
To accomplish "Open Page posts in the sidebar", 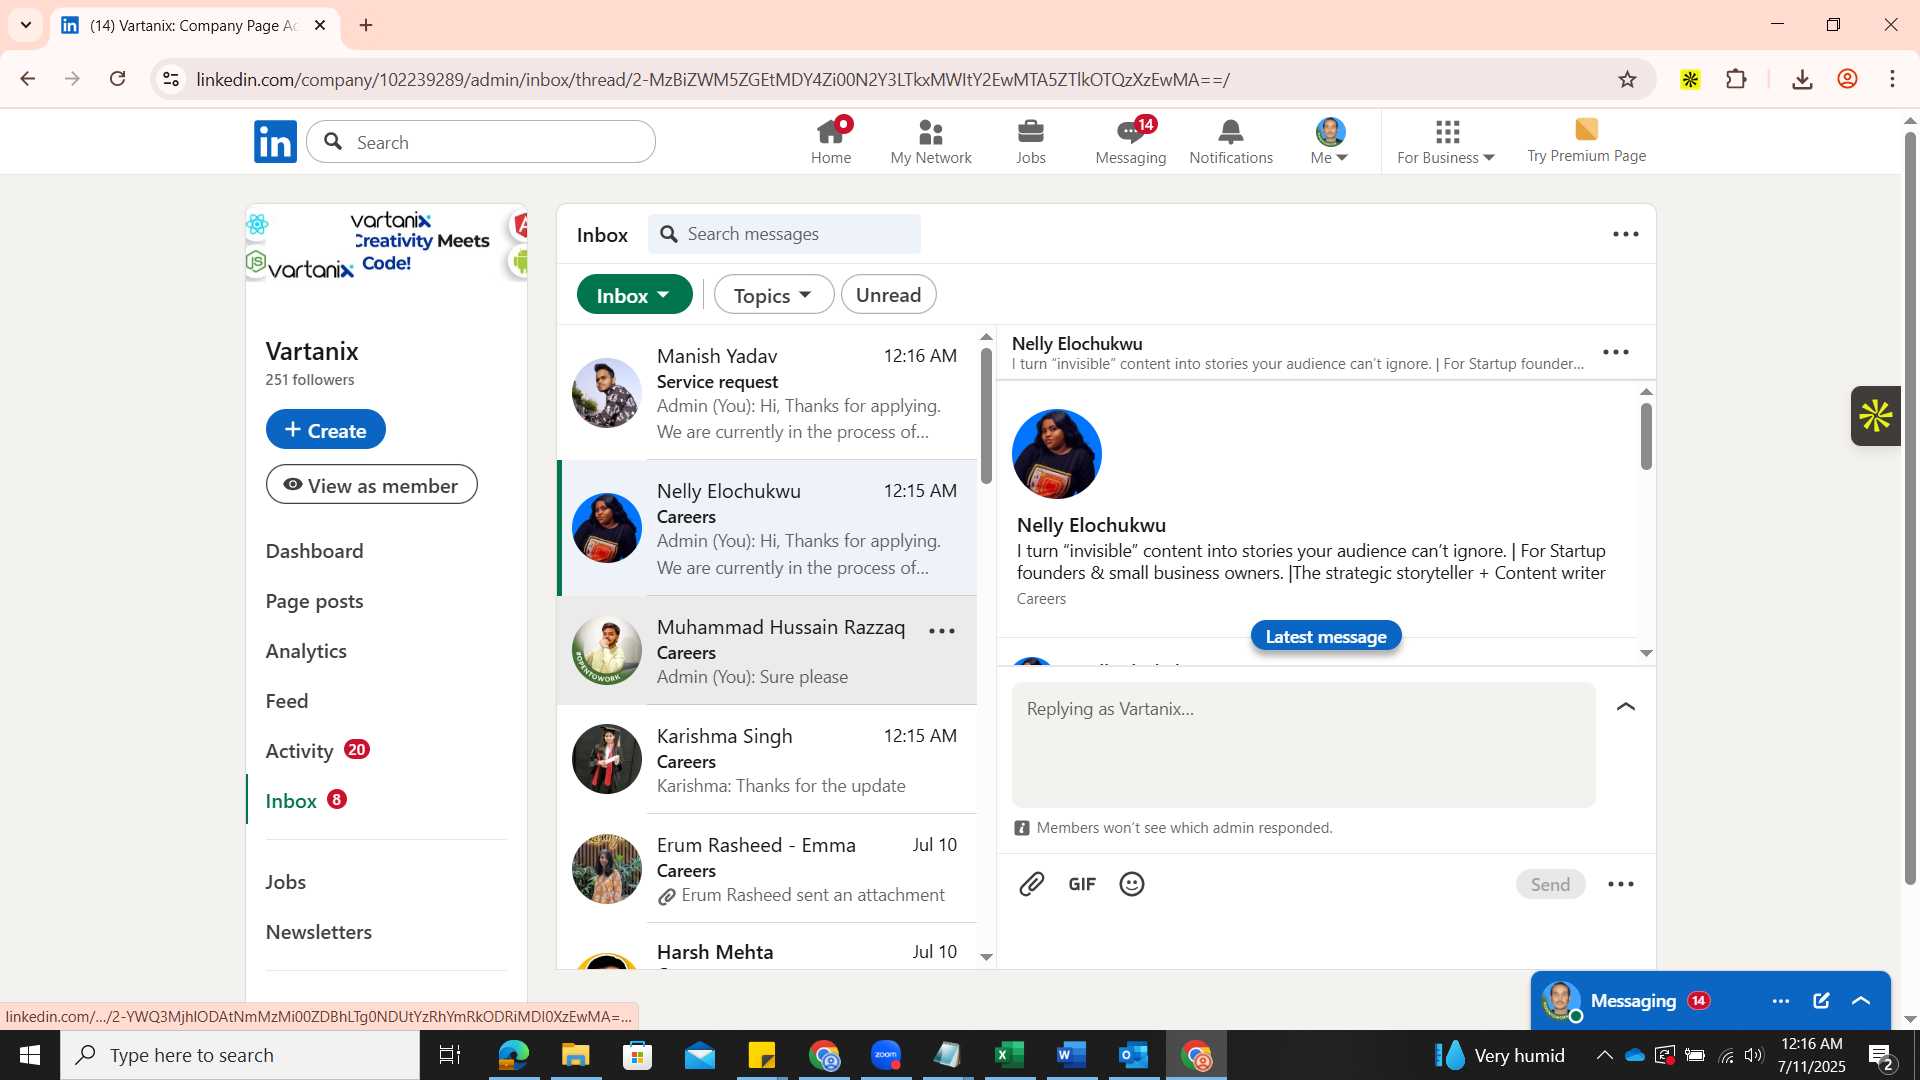I will coord(315,601).
